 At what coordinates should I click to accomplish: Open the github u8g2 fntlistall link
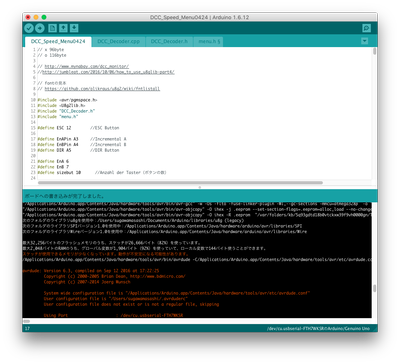click(102, 89)
